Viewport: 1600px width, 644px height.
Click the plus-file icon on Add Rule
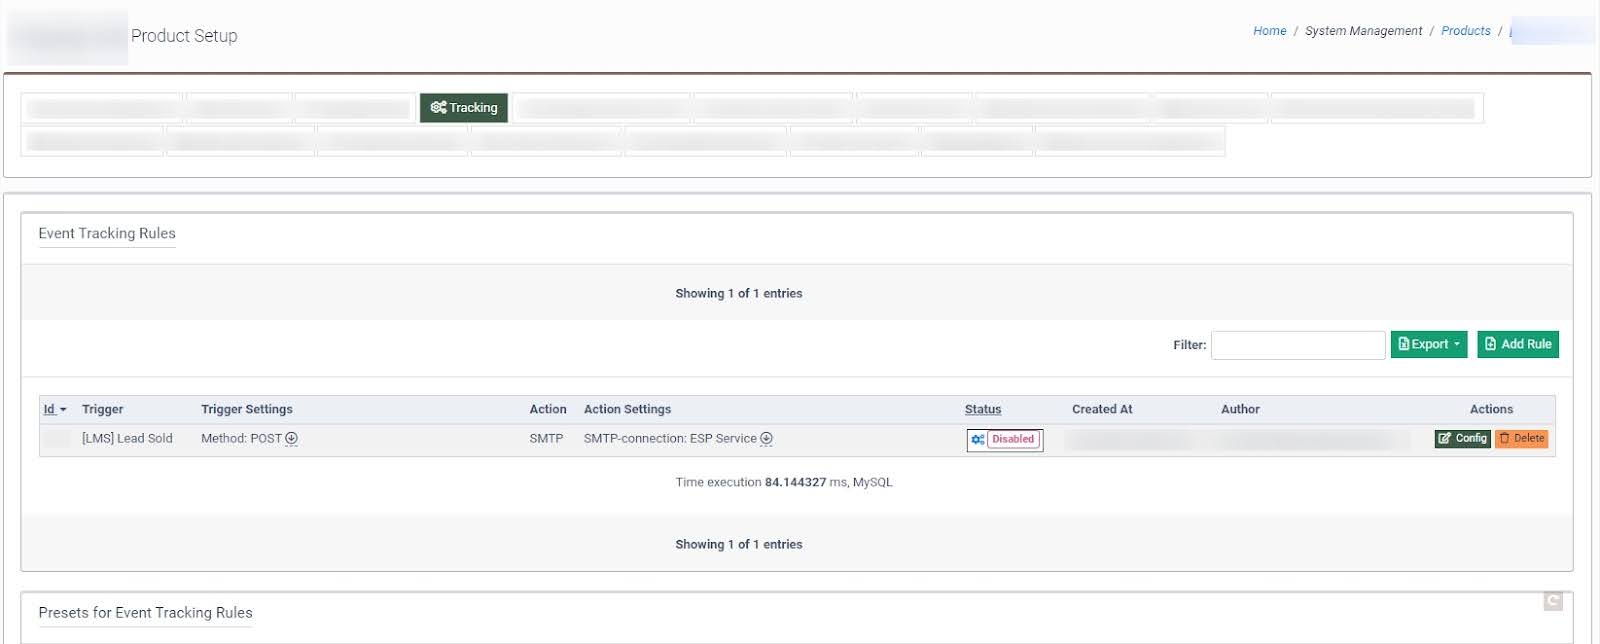(1490, 344)
